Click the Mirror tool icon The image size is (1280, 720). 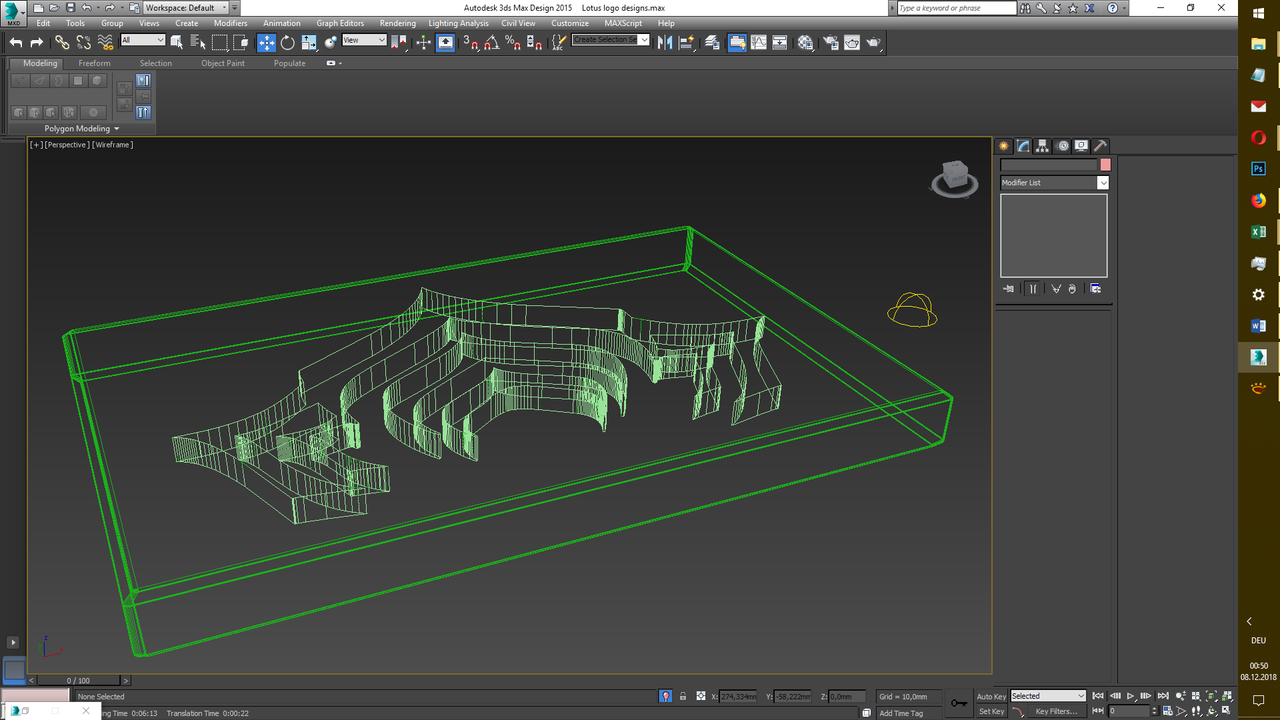[665, 42]
